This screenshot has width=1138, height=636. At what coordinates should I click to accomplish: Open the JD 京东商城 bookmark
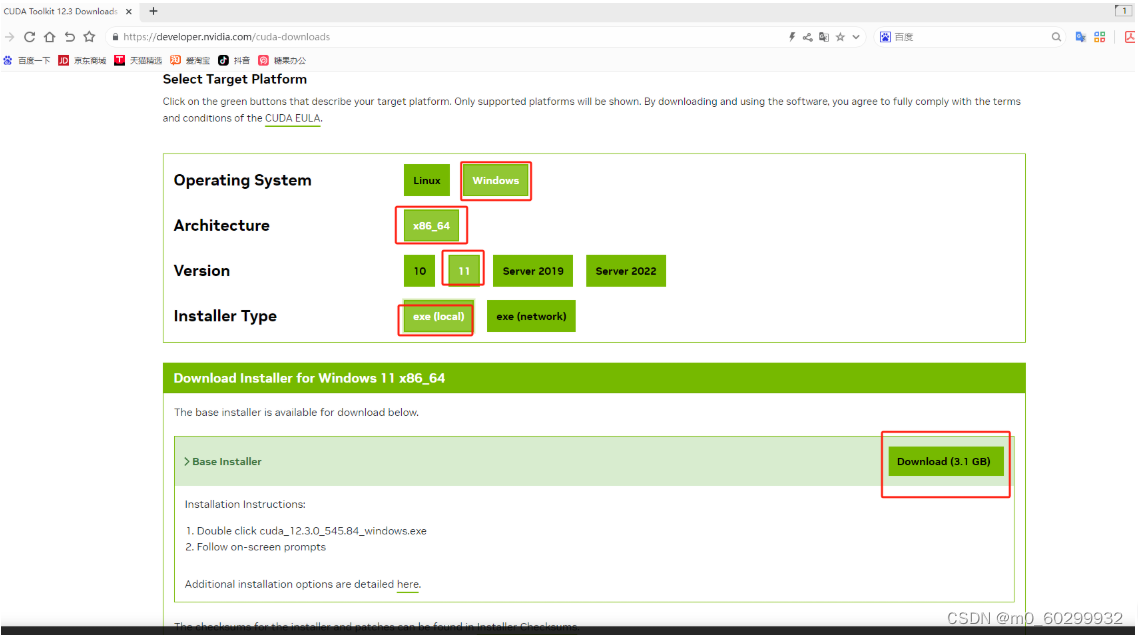coord(82,60)
